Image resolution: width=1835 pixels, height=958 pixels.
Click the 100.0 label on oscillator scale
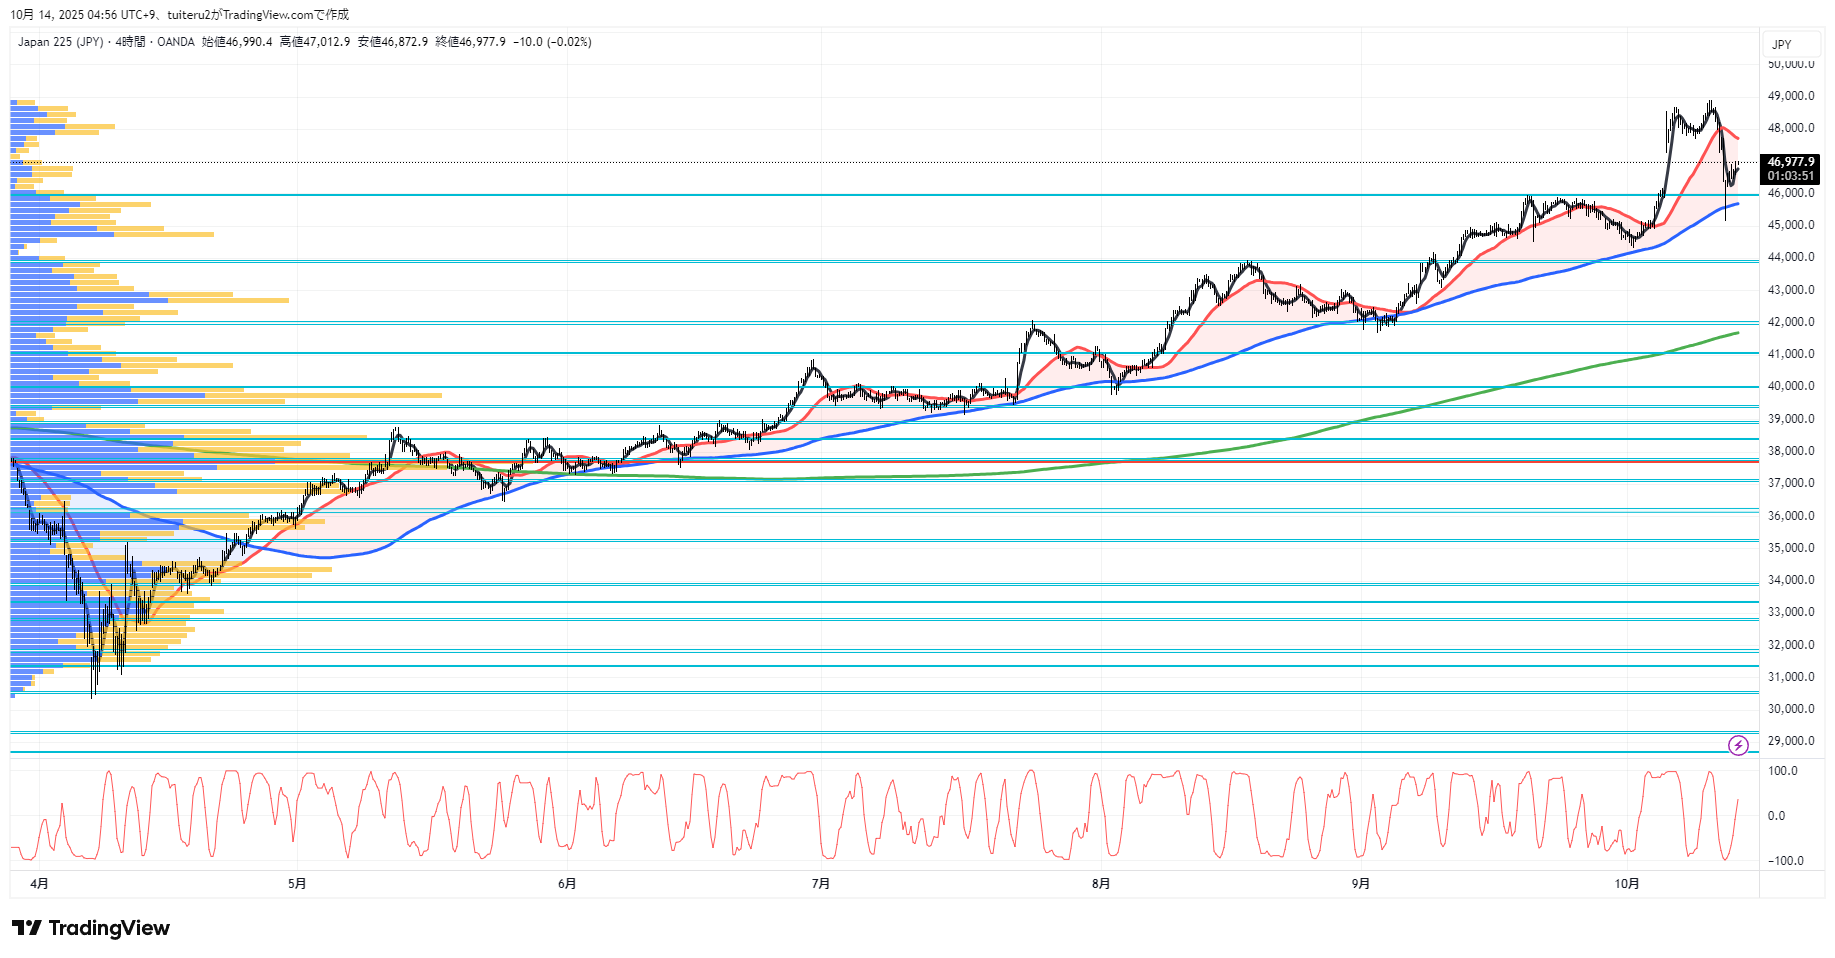pos(1782,771)
